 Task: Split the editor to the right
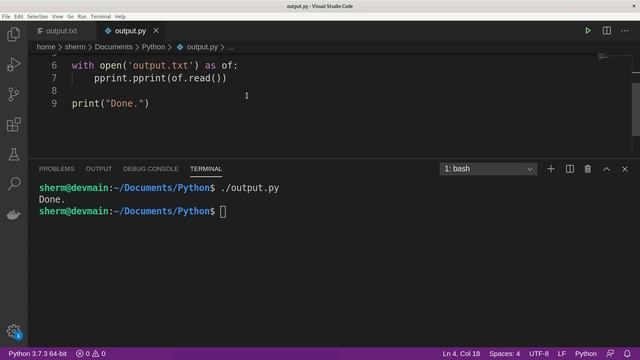(607, 31)
